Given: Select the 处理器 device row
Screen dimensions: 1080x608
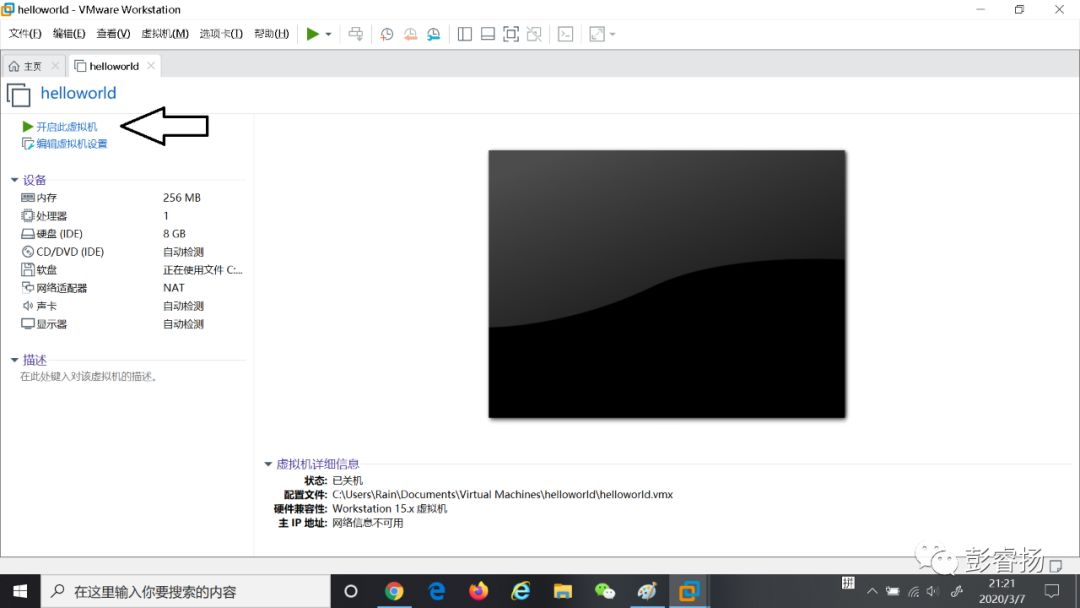Looking at the screenshot, I should point(132,216).
